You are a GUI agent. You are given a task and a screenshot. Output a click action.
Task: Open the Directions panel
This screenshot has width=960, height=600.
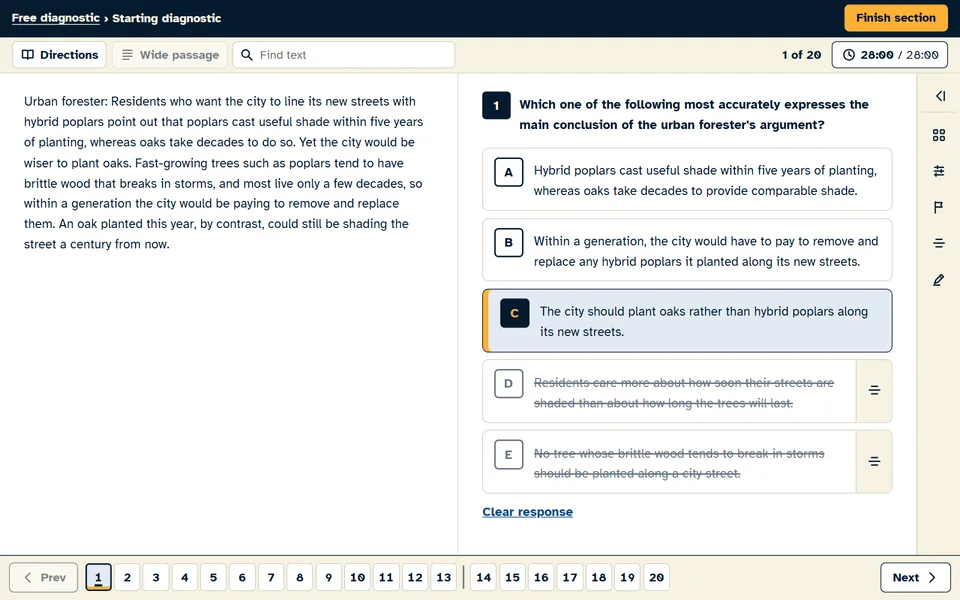click(59, 55)
